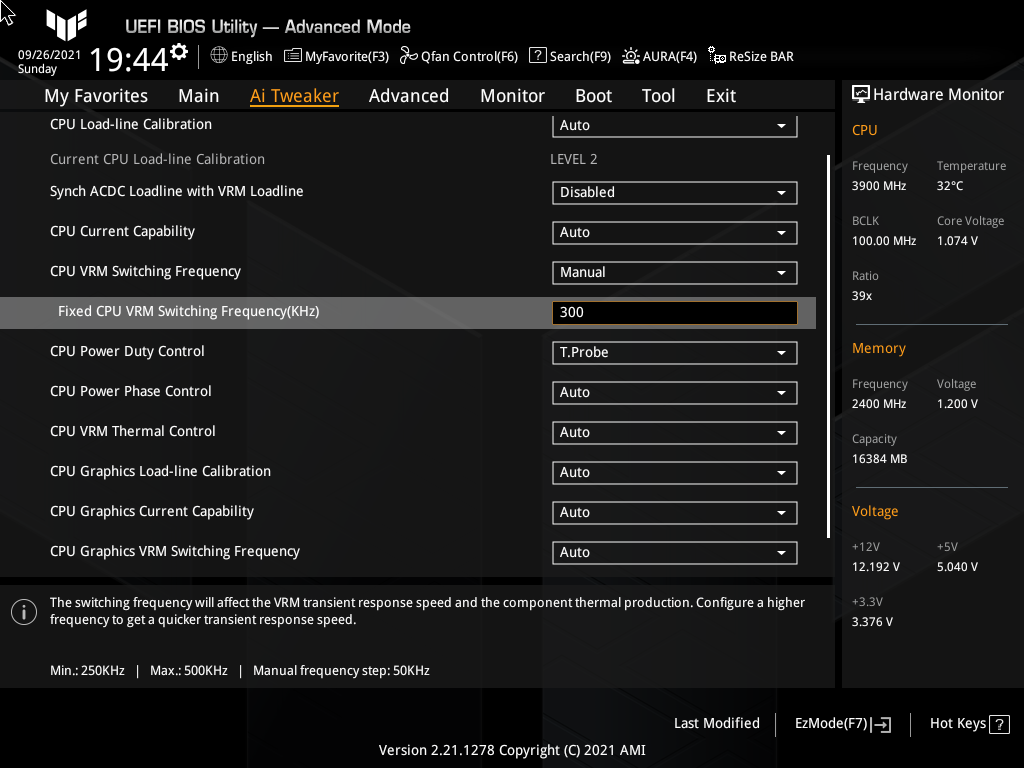
Task: Click the Last Modified button
Action: coord(716,723)
